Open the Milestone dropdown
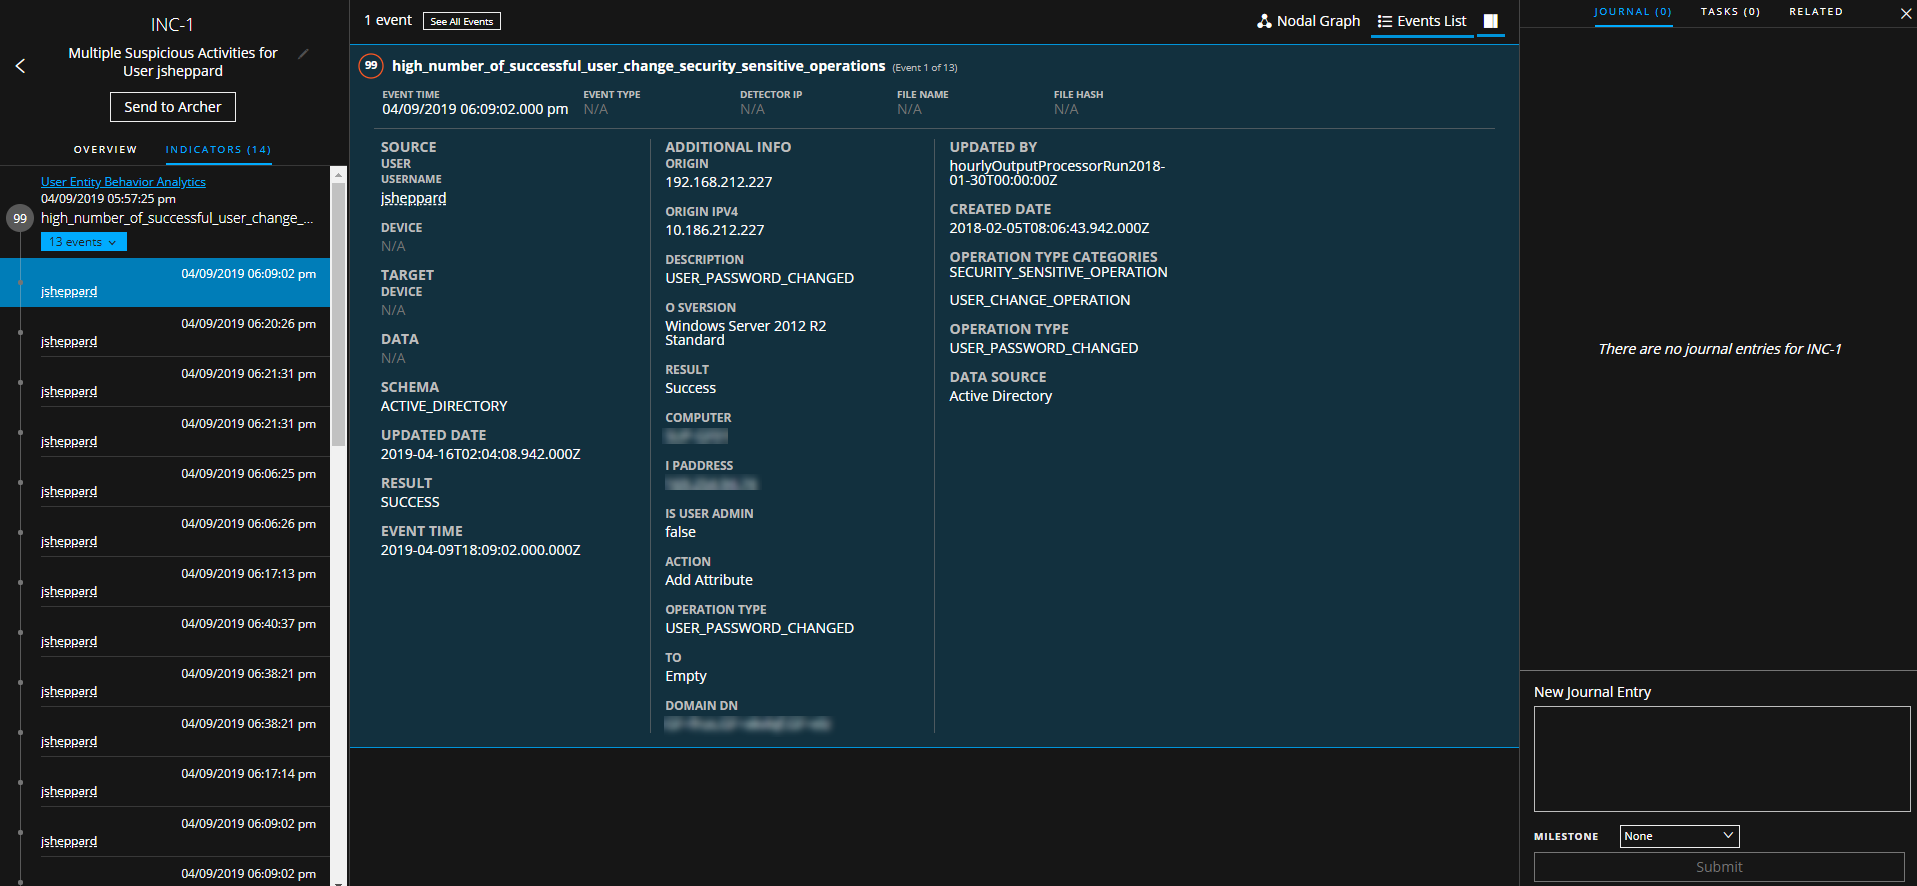The height and width of the screenshot is (886, 1917). click(x=1678, y=836)
